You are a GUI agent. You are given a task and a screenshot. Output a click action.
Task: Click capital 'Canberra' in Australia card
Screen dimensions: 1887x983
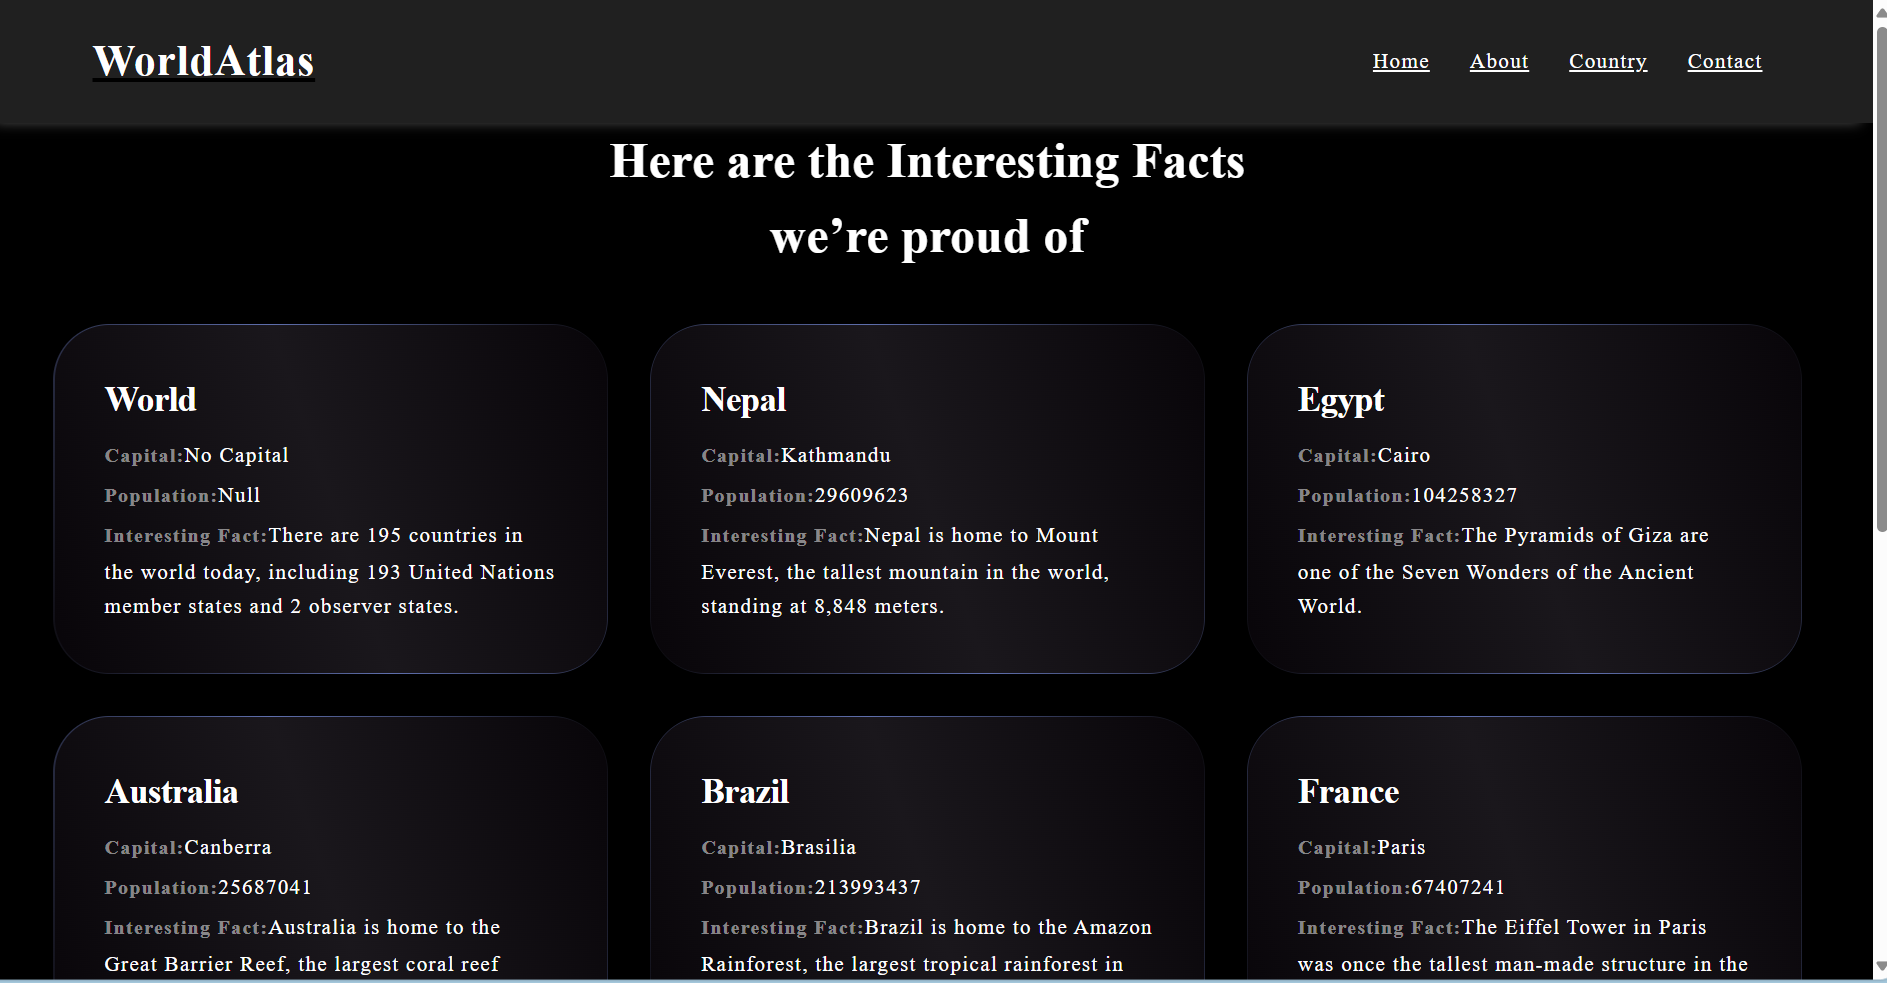(x=228, y=847)
